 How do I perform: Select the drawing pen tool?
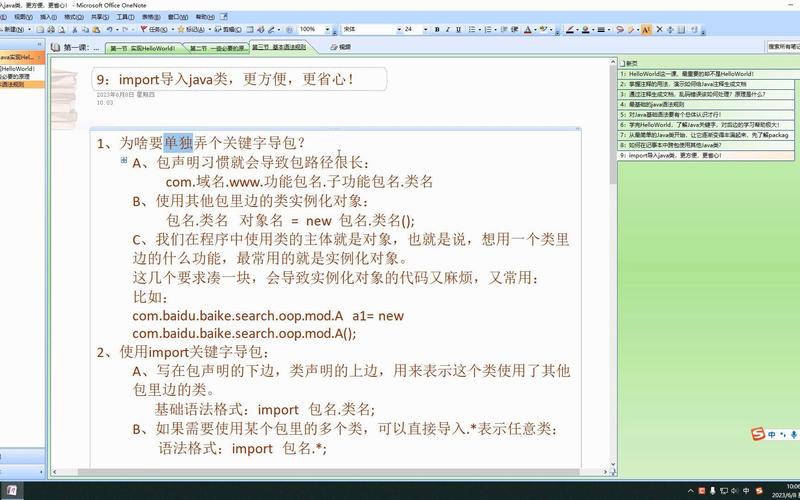(x=569, y=29)
